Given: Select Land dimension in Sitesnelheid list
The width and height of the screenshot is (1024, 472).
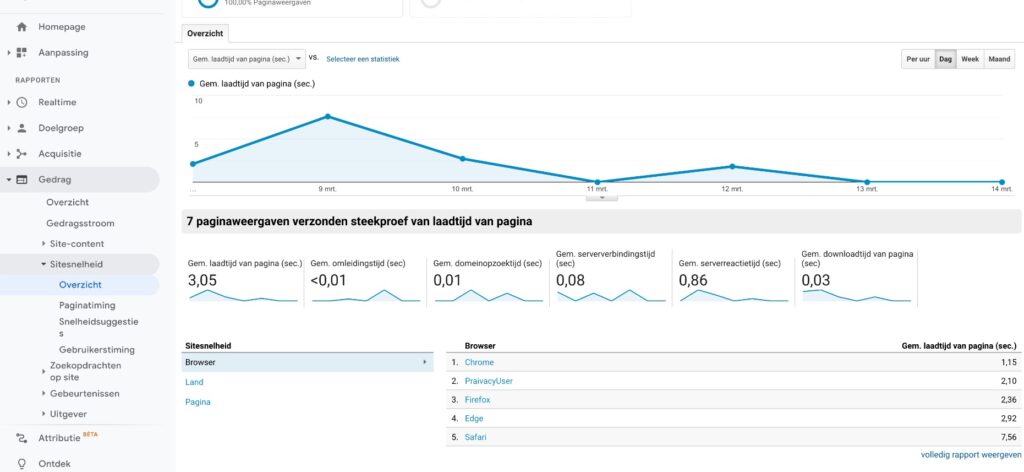Looking at the screenshot, I should [194, 382].
